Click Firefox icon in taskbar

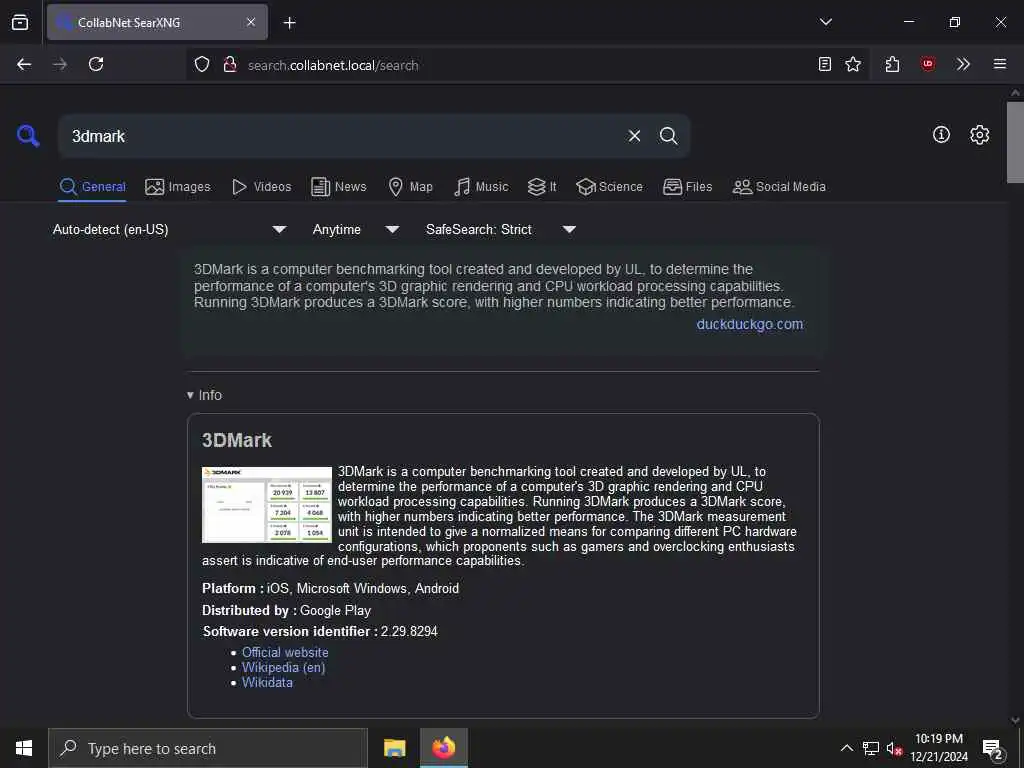443,748
